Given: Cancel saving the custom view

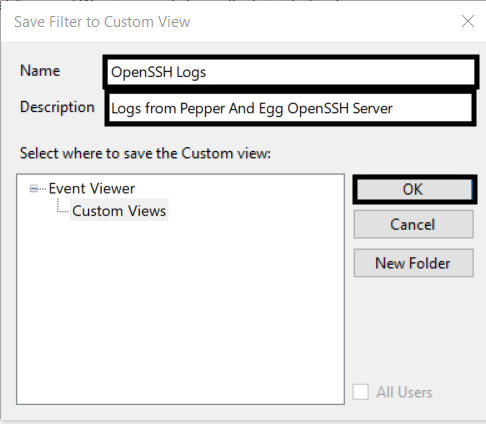Looking at the screenshot, I should [x=414, y=224].
